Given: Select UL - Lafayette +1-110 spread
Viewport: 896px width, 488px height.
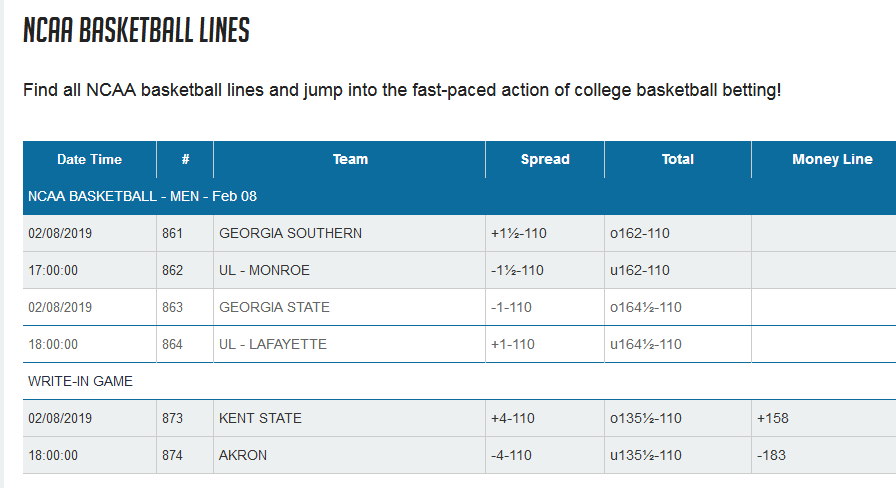Looking at the screenshot, I should point(512,344).
